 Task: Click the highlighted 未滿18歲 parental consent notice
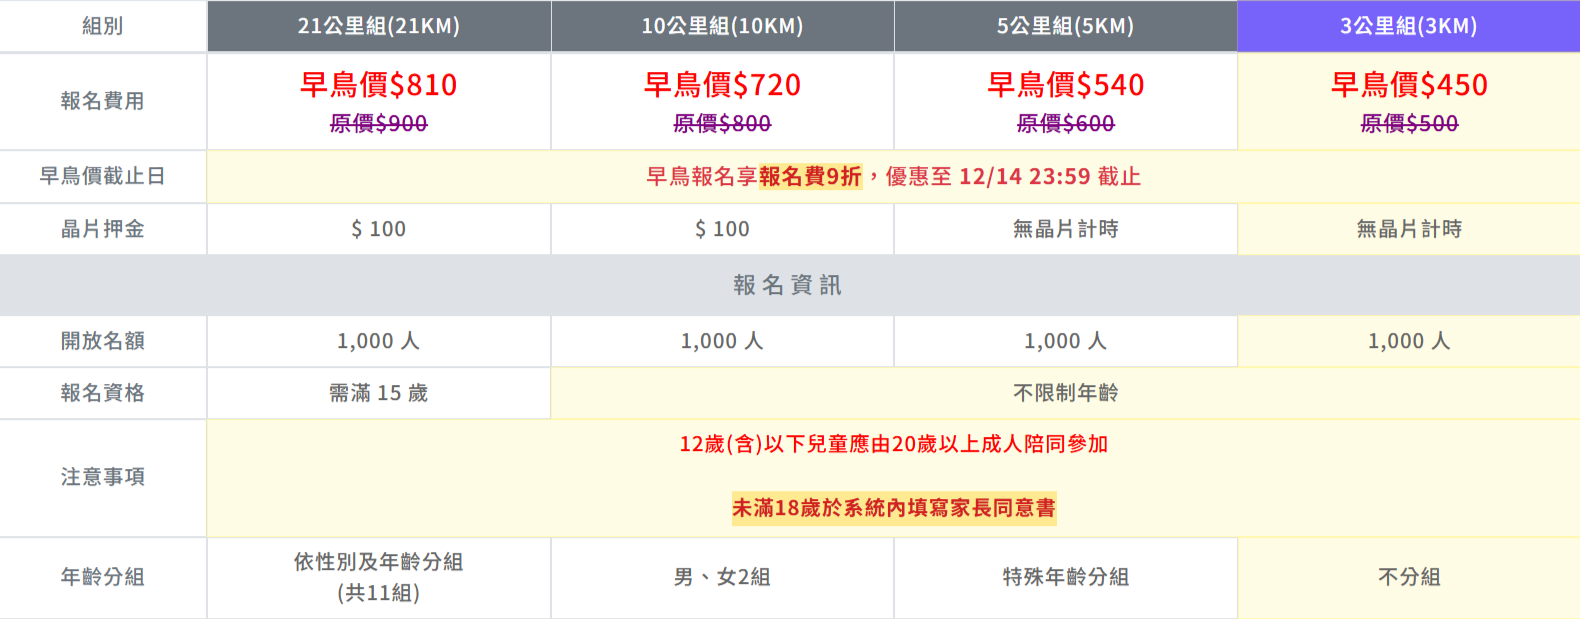[x=893, y=508]
